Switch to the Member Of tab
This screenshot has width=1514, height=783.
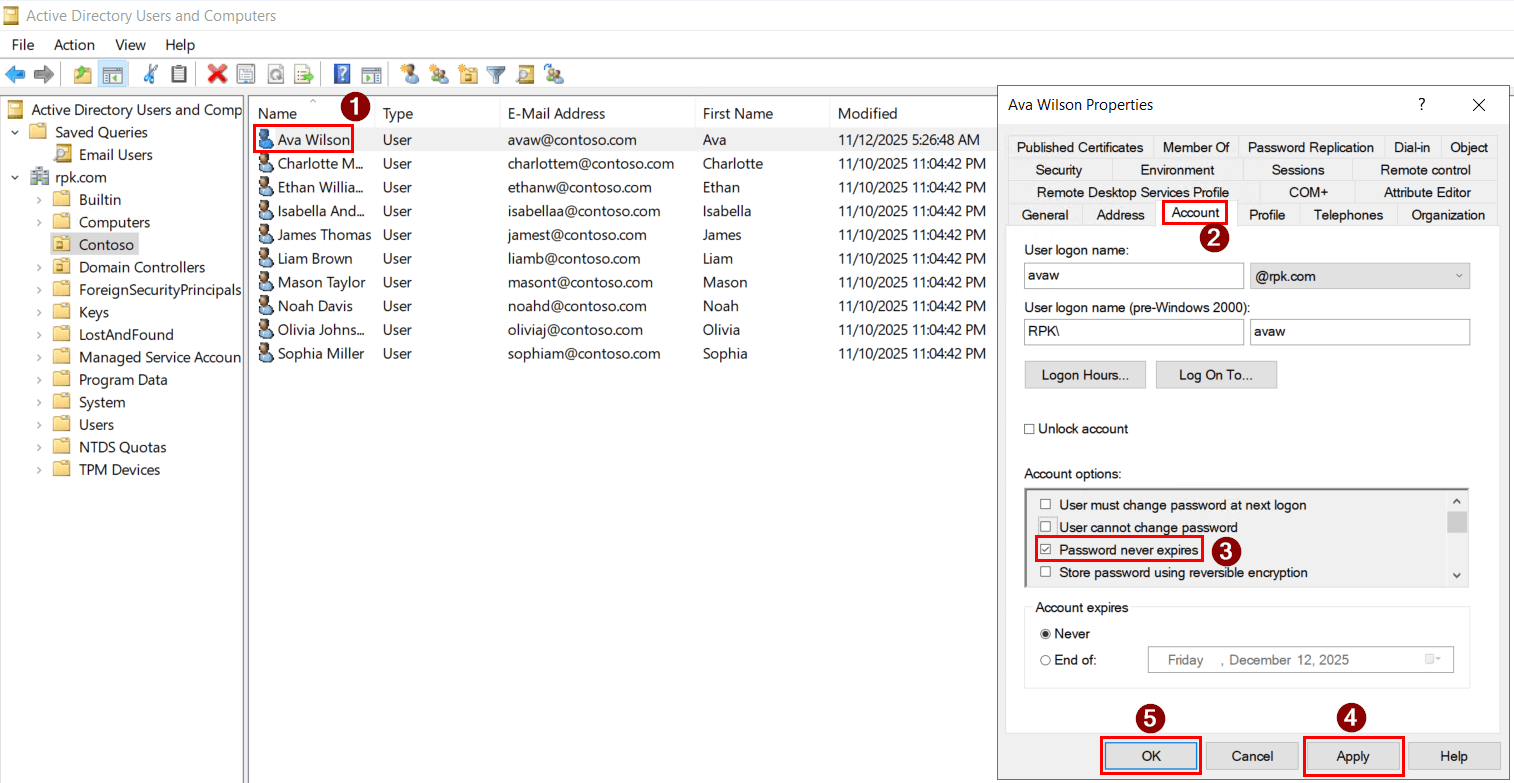[1196, 147]
